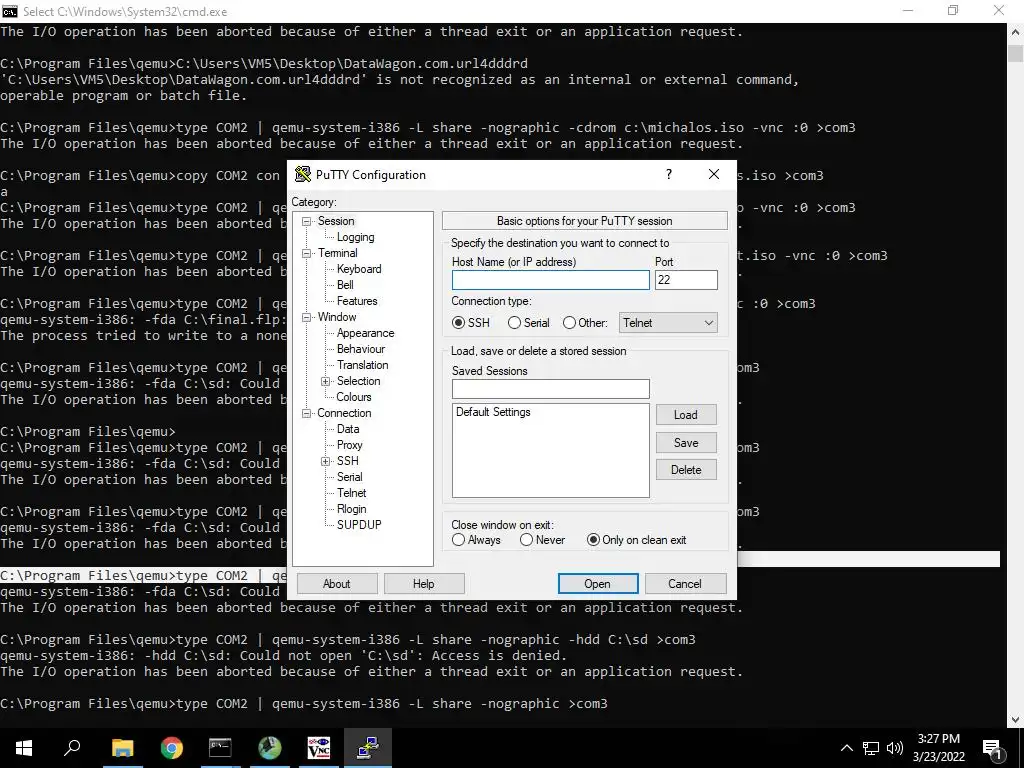
Task: Open Colours settings category
Action: pyautogui.click(x=353, y=397)
